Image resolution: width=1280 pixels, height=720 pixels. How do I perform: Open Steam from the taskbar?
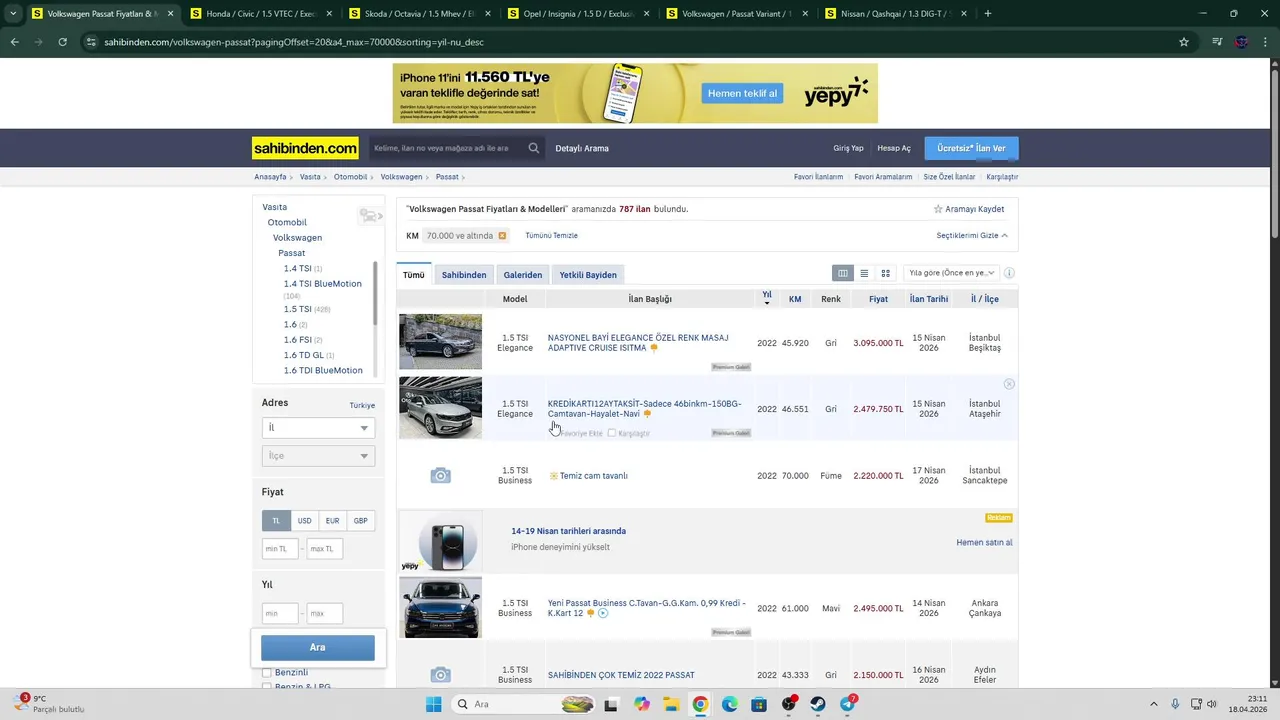point(818,704)
